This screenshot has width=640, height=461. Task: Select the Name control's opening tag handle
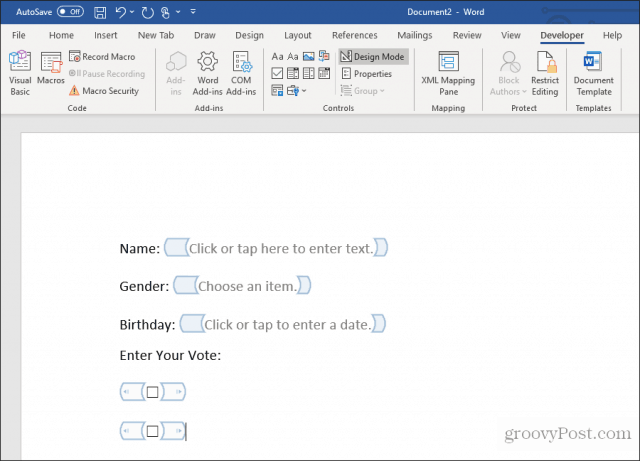[x=176, y=247]
